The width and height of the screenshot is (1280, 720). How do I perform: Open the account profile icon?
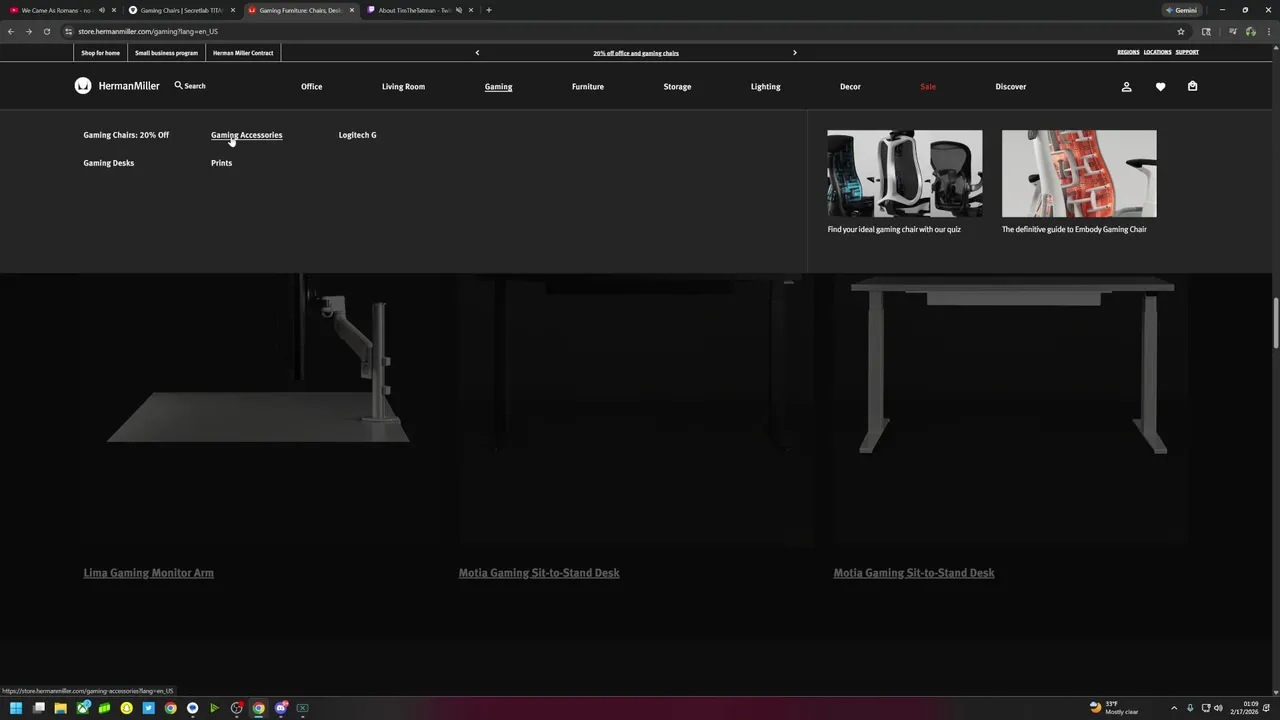1126,87
